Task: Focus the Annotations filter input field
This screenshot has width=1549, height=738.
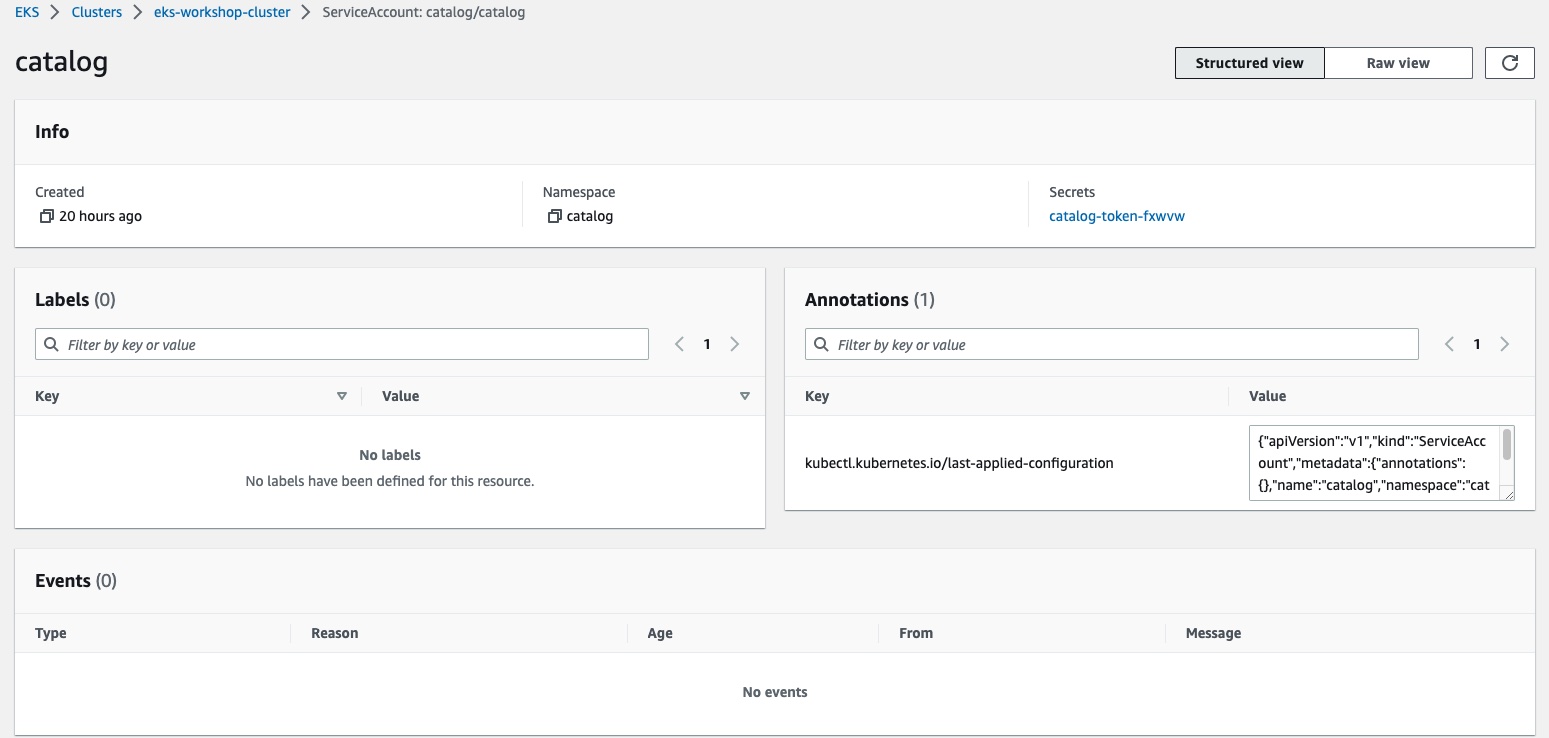Action: tap(1120, 345)
